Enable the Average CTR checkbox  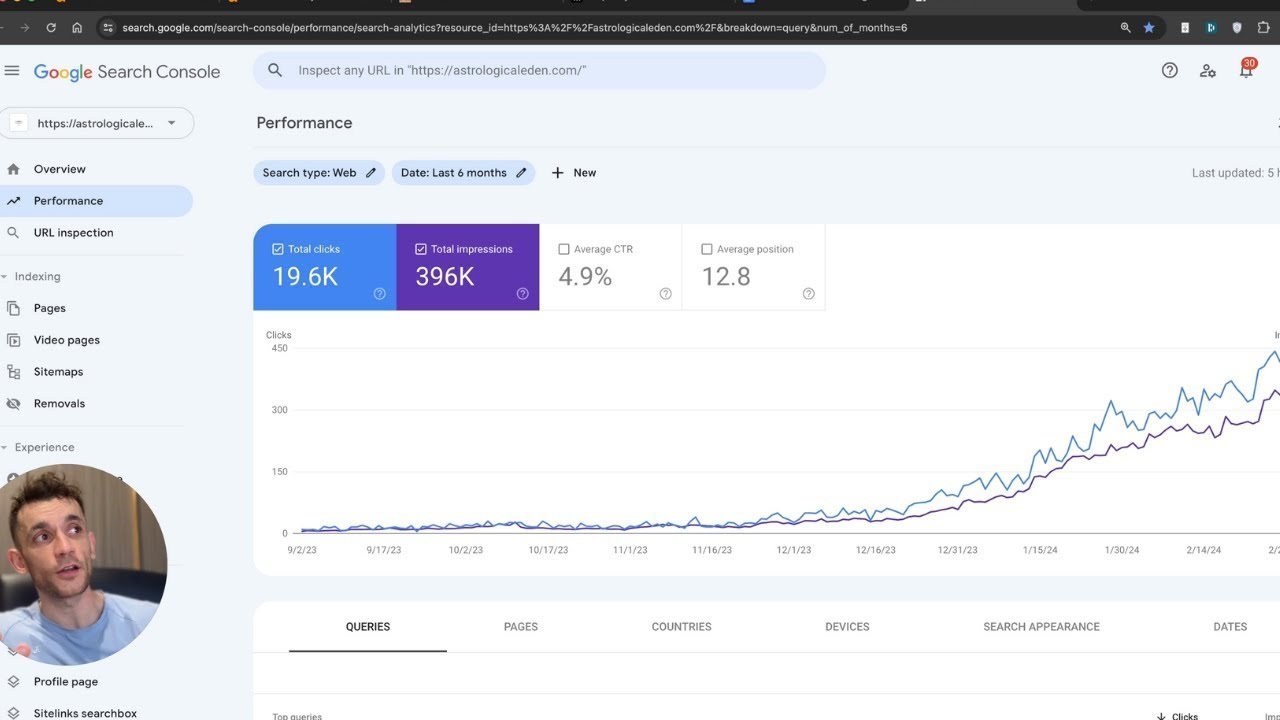[564, 249]
